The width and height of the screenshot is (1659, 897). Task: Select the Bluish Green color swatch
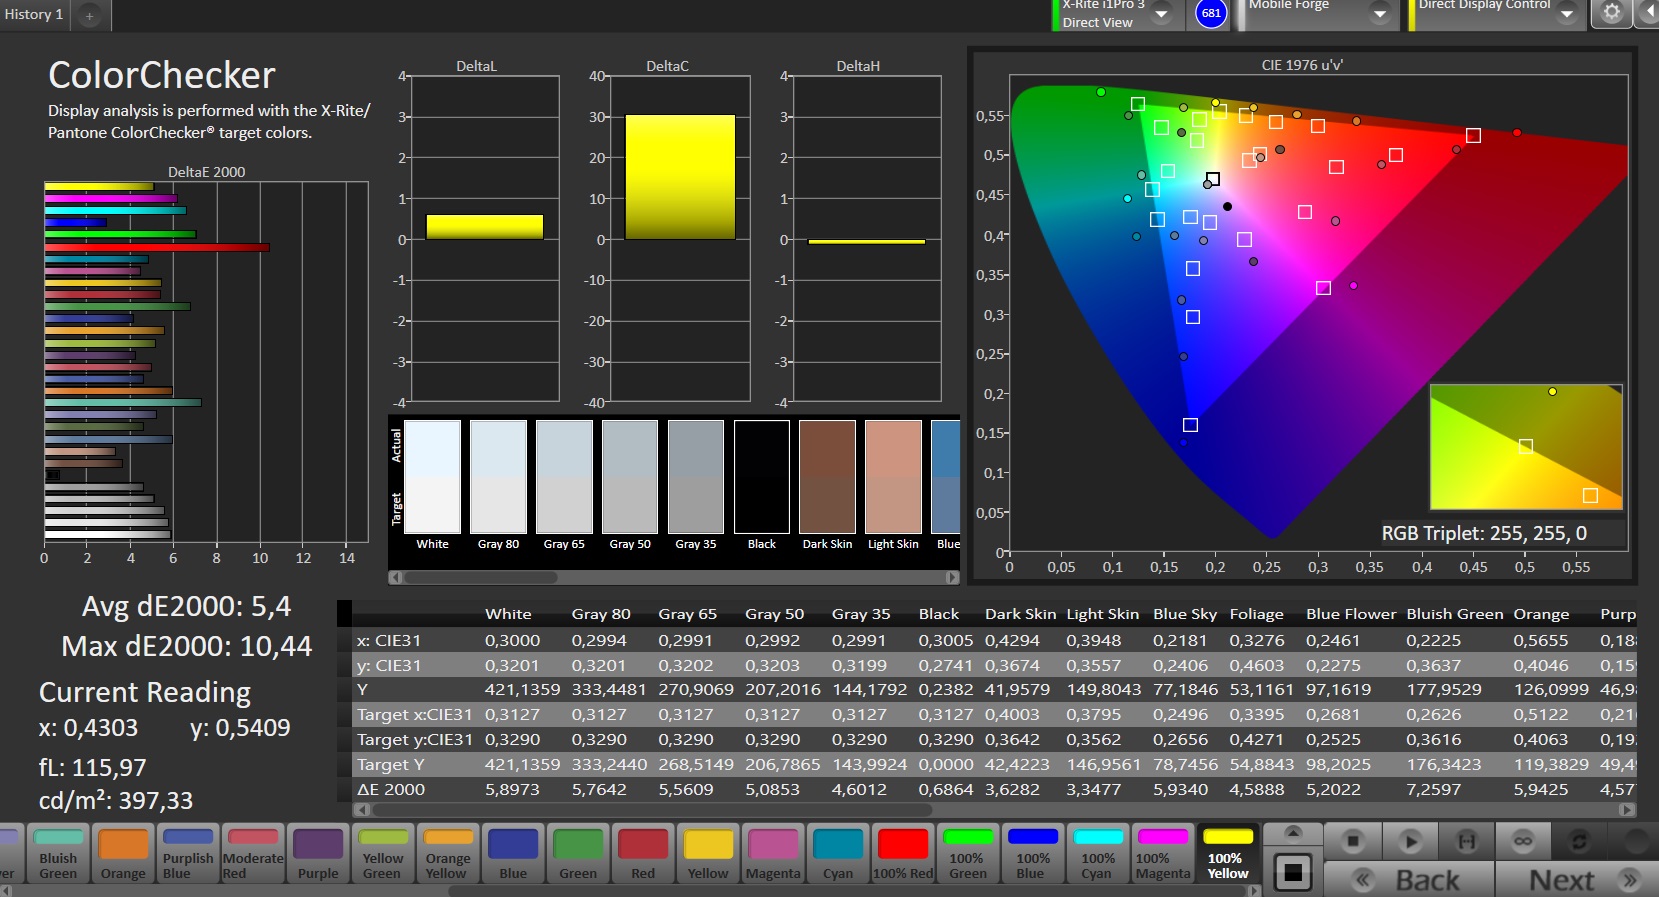[58, 854]
